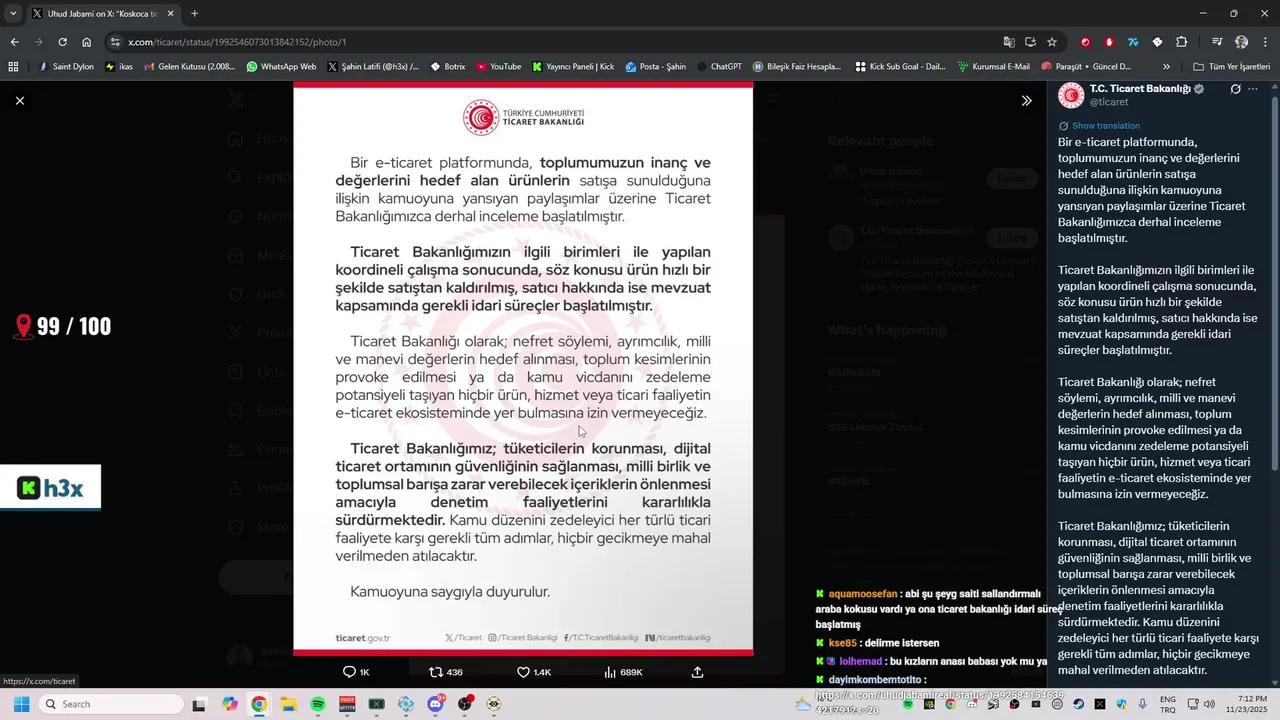Click the taskbar Search box
The width and height of the screenshot is (1280, 720).
111,704
